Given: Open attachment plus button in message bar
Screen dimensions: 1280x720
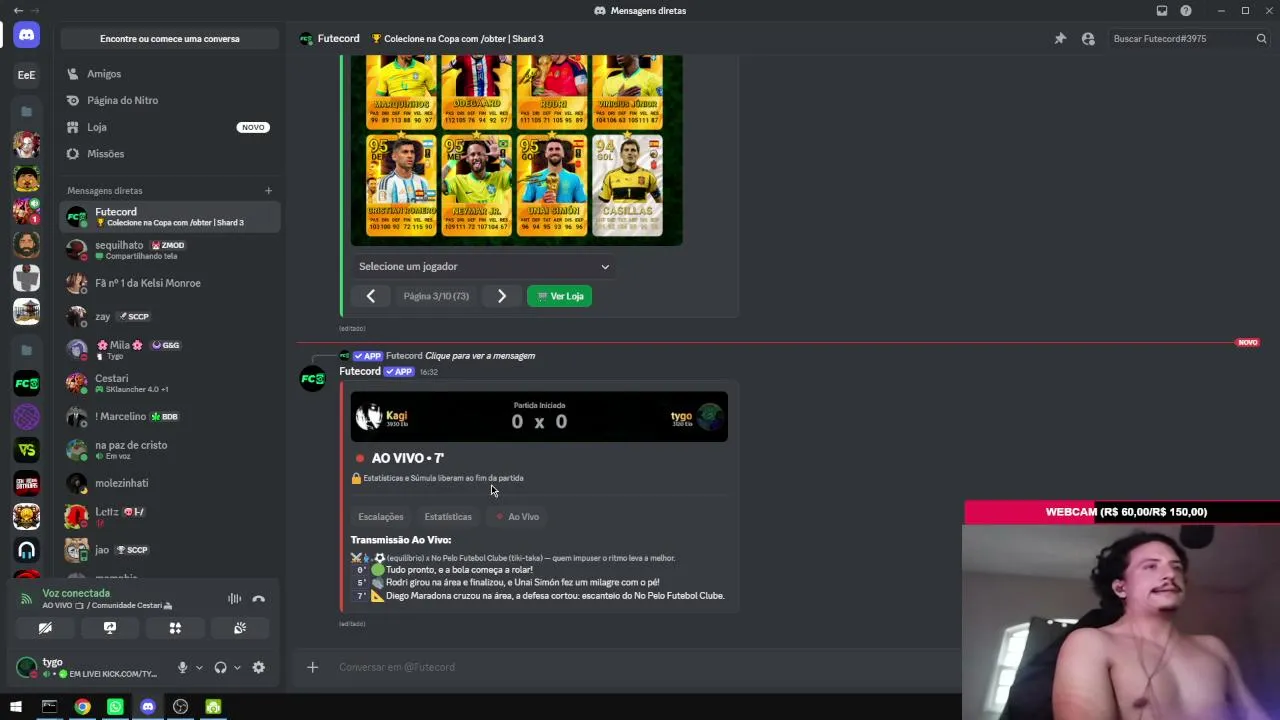Looking at the screenshot, I should (x=312, y=667).
